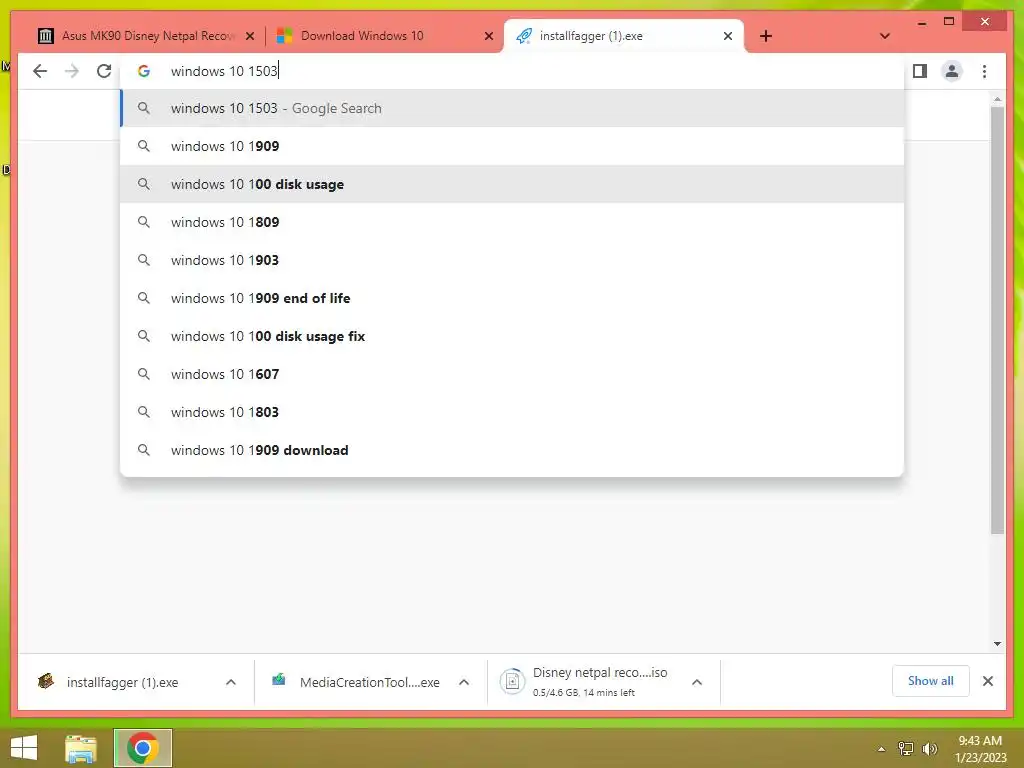Pick the 'windows 10 100 disk usage' suggestion

coord(512,184)
